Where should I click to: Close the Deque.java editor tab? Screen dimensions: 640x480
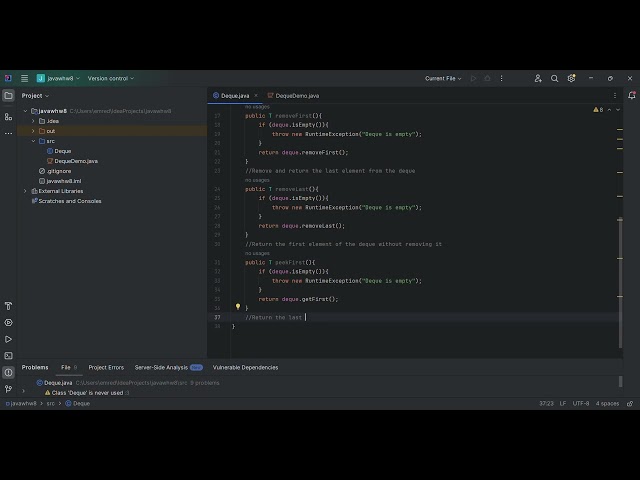[256, 96]
